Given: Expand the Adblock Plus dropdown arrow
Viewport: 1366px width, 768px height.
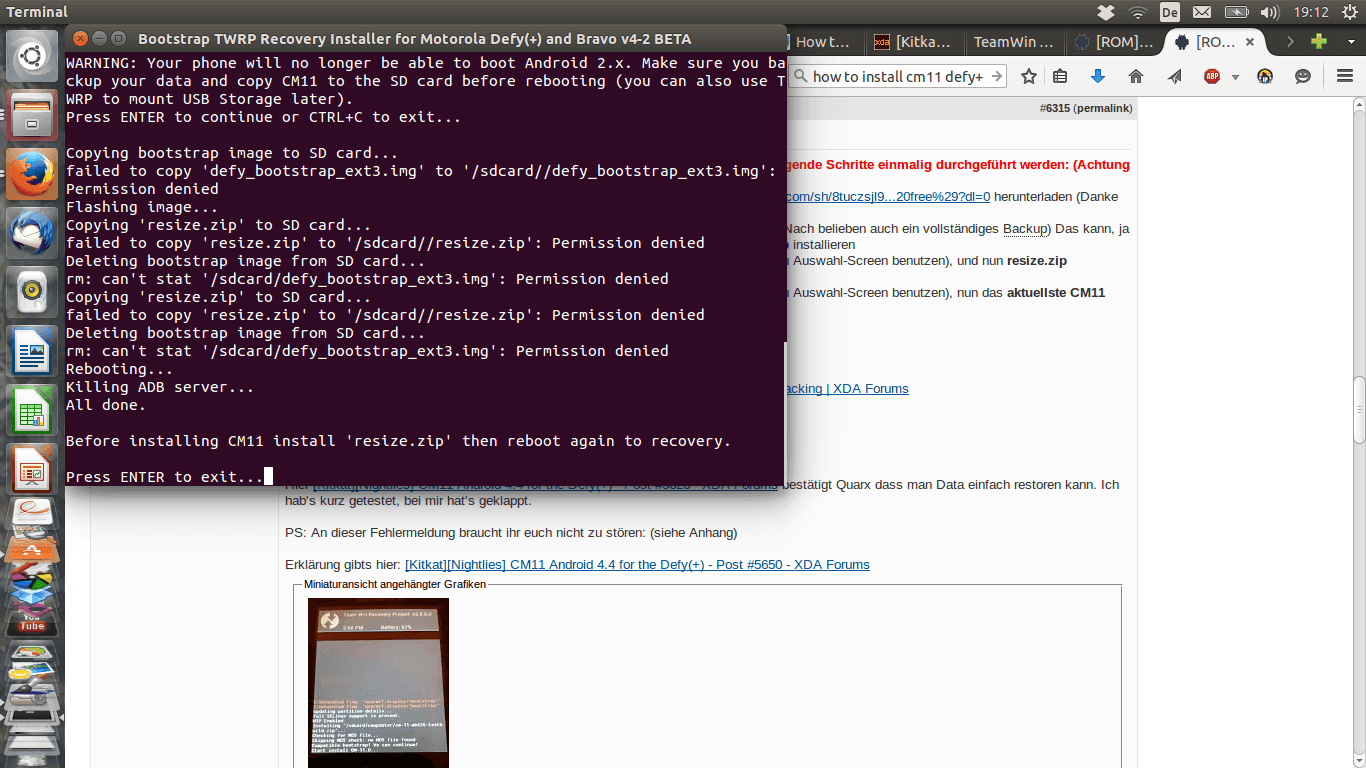Looking at the screenshot, I should [1235, 77].
